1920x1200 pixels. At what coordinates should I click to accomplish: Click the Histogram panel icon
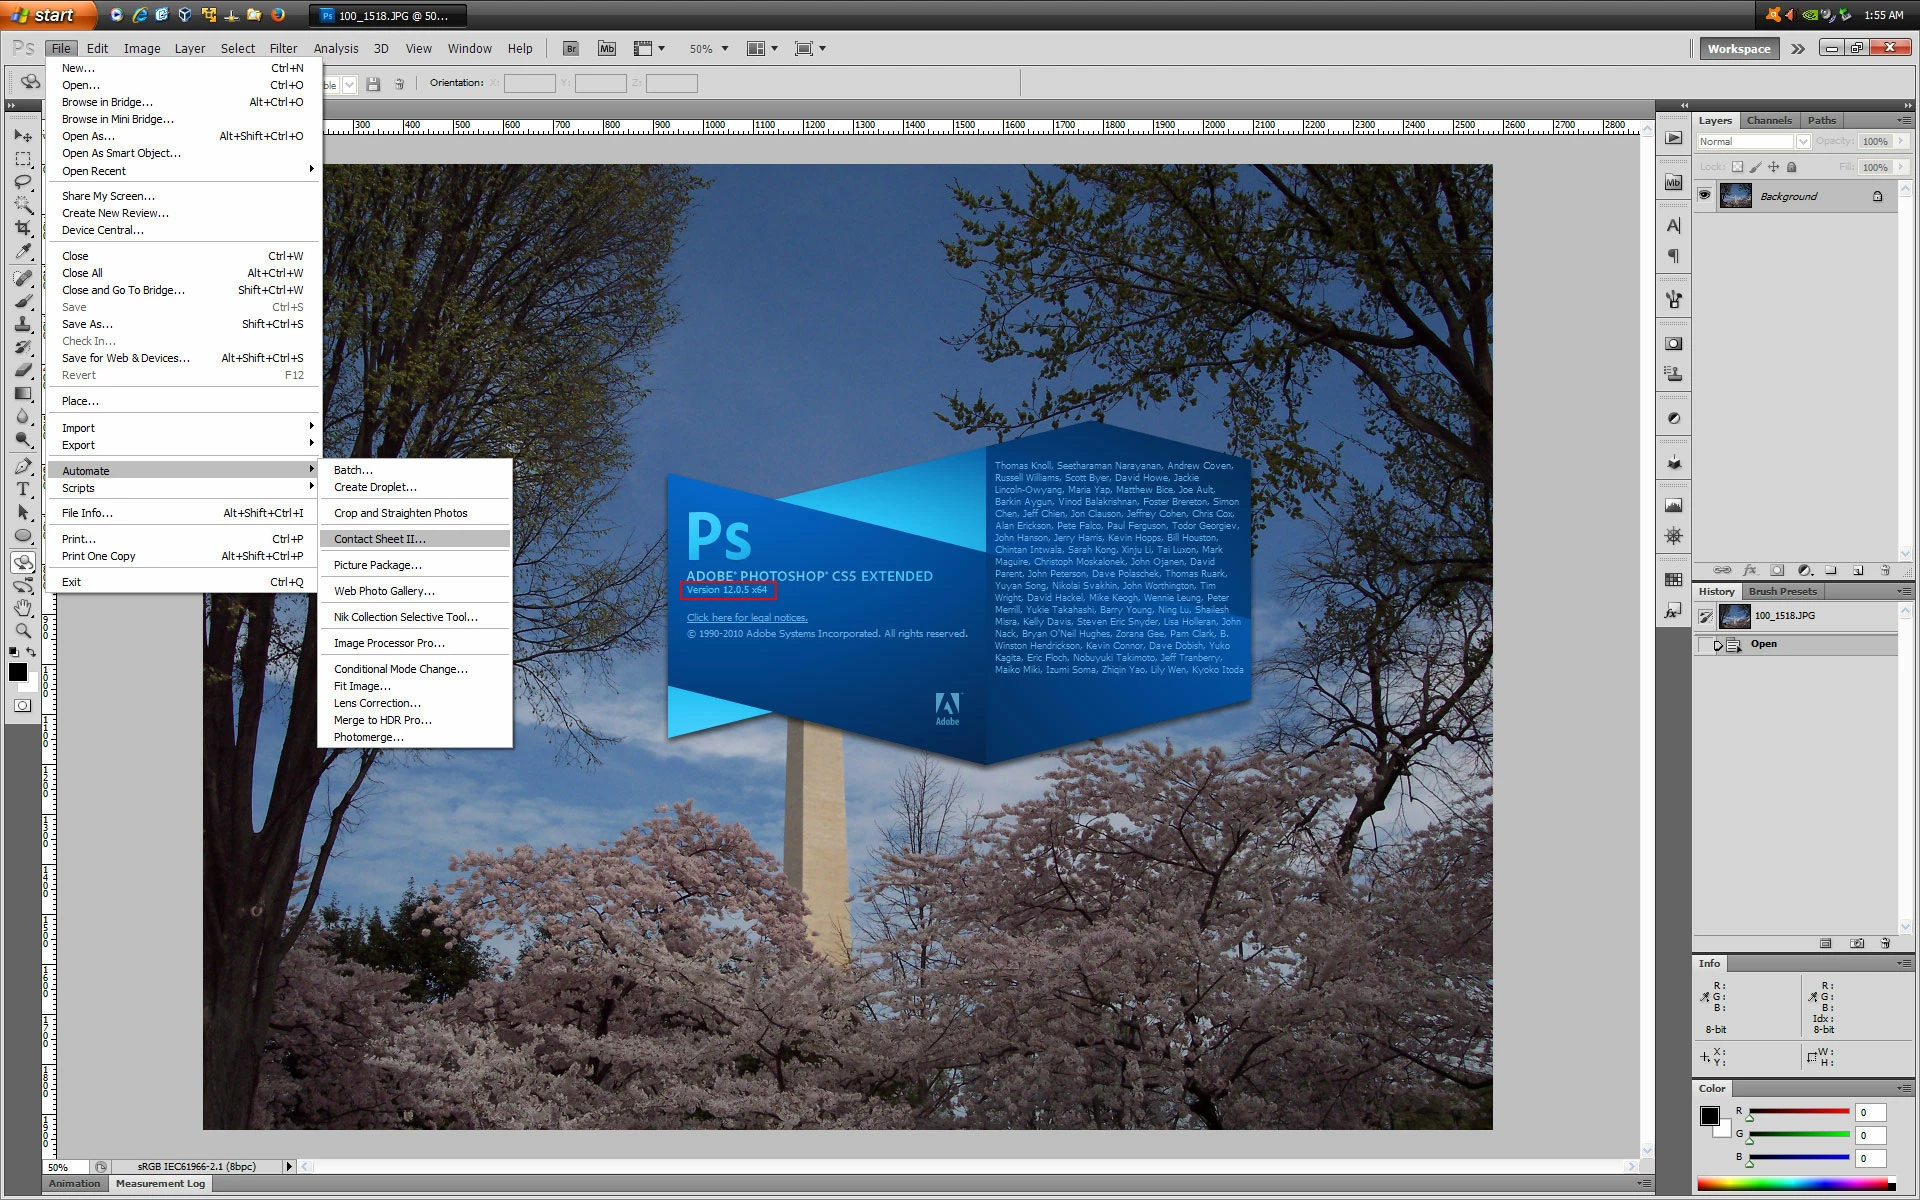1673,505
